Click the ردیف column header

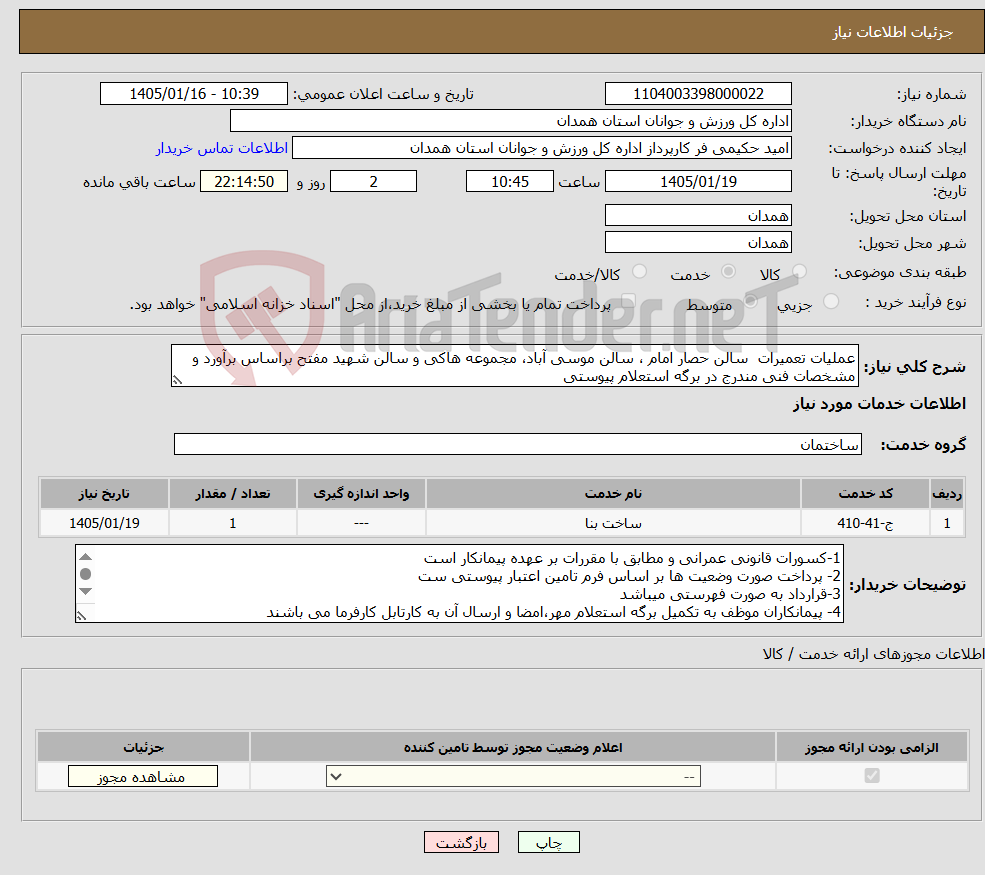click(947, 494)
